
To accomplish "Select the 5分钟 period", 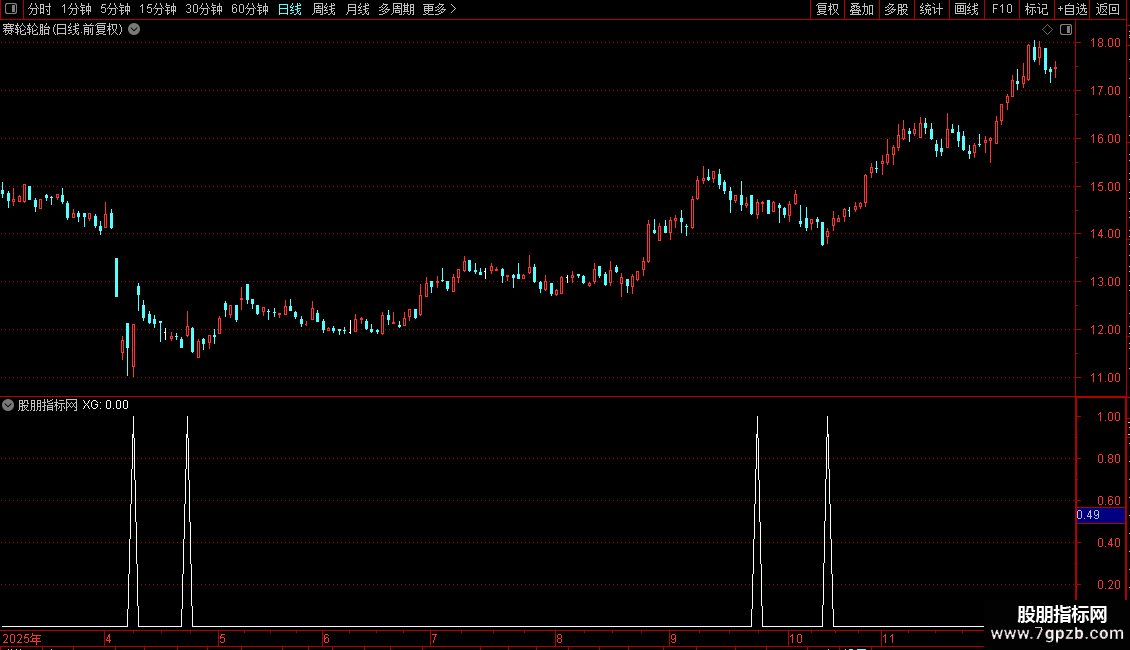I will 115,9.
